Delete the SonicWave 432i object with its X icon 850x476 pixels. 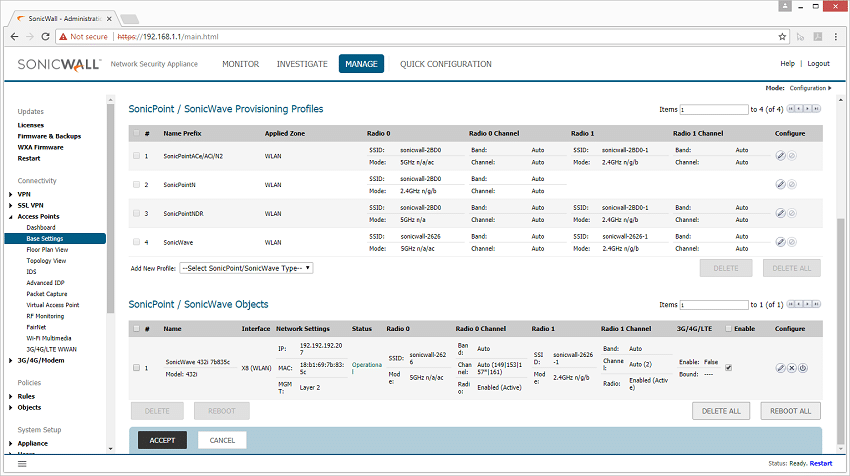(792, 368)
